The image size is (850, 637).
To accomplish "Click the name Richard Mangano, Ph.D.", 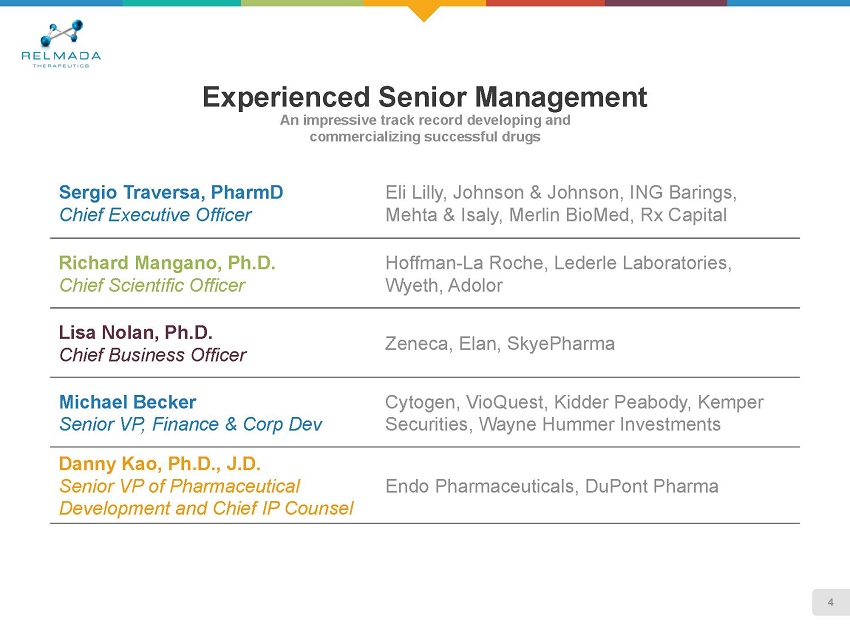I will pyautogui.click(x=167, y=264).
